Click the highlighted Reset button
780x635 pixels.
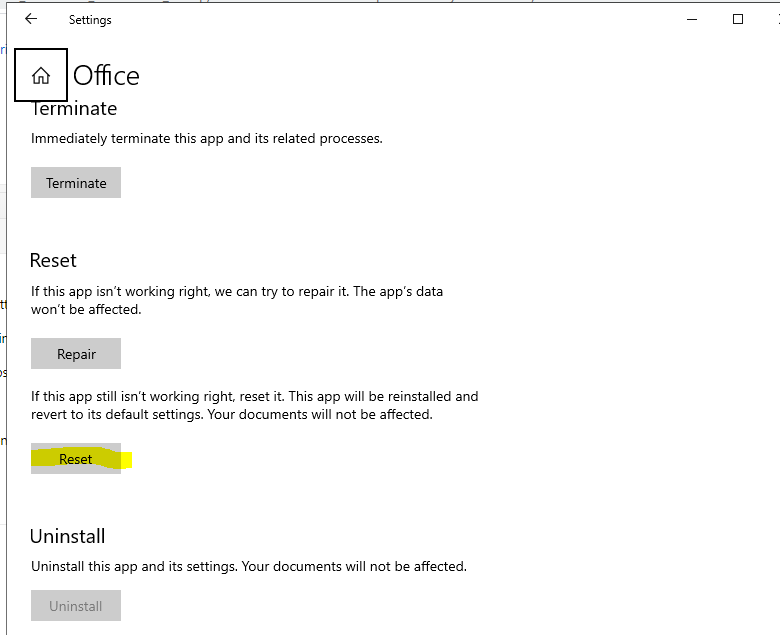(x=76, y=458)
